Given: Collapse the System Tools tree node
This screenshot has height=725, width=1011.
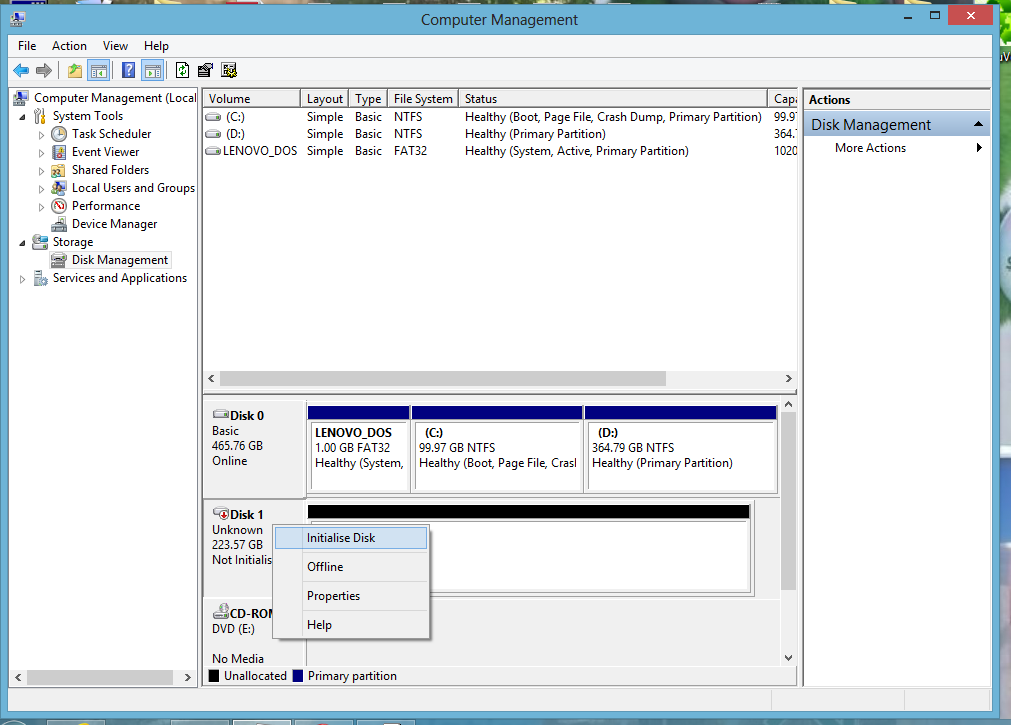Looking at the screenshot, I should point(23,116).
